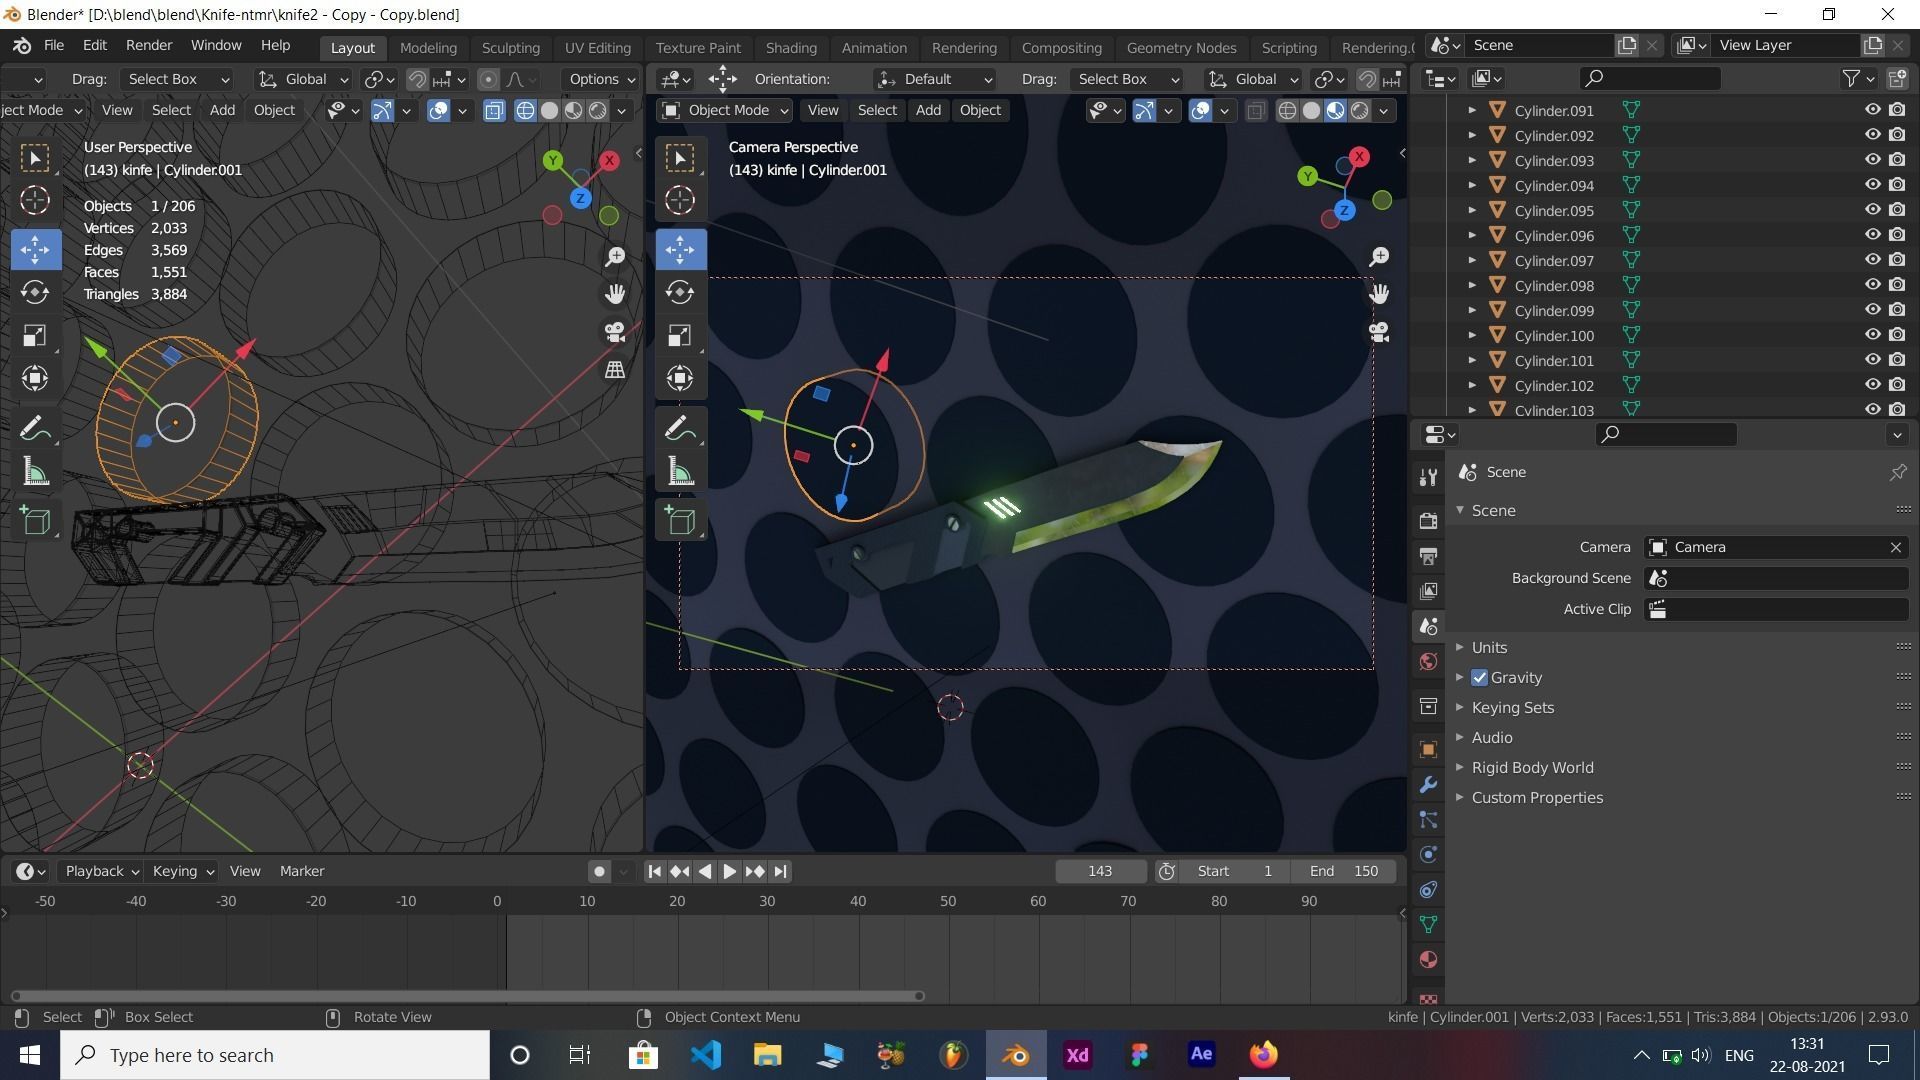Select the Scale tool in left viewport

[35, 335]
